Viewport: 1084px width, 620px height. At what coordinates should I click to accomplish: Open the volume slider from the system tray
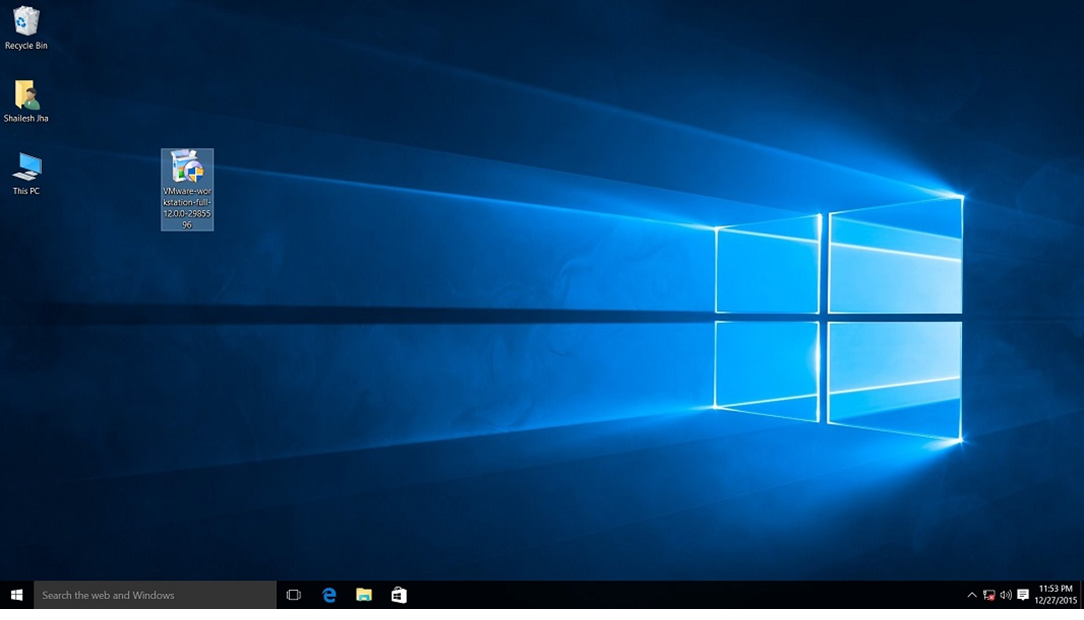(1005, 594)
